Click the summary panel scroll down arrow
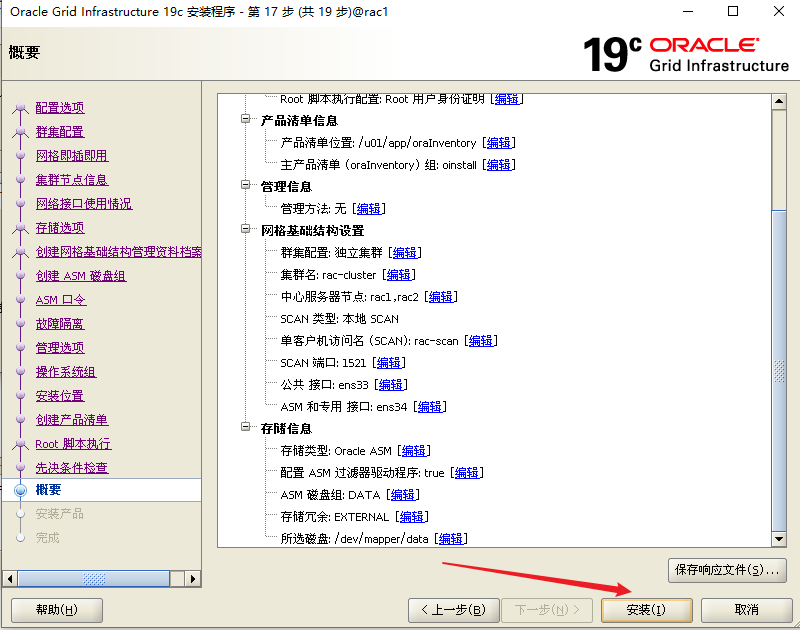The height and width of the screenshot is (630, 800). click(780, 540)
